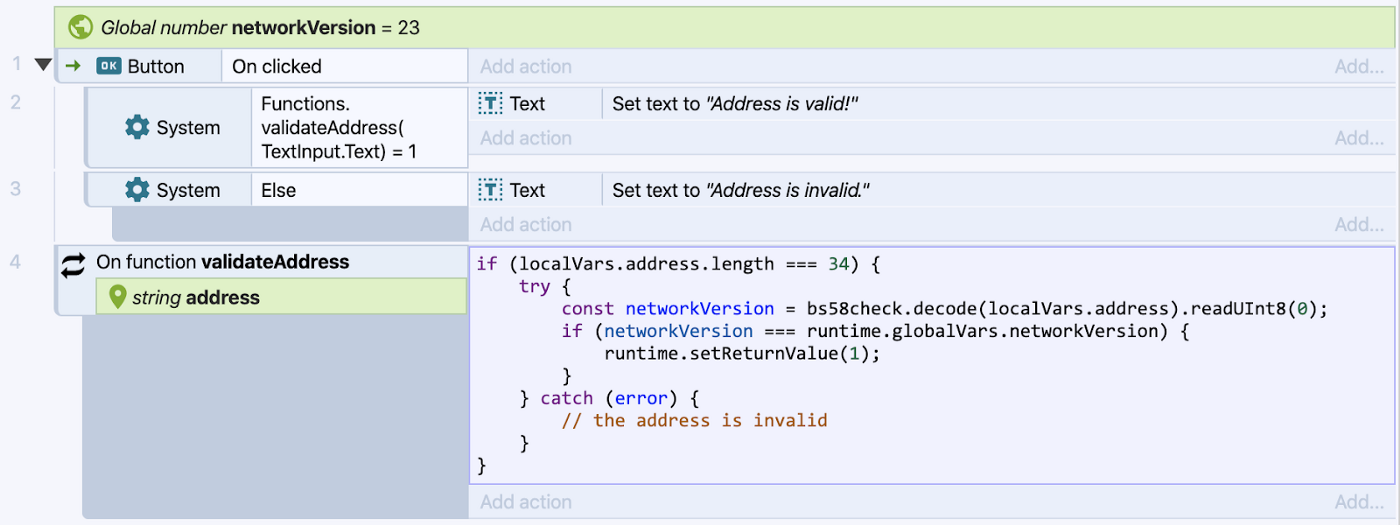Open the Add... menu under the valid-address action
Image resolution: width=1400 pixels, height=525 pixels.
tap(1359, 138)
